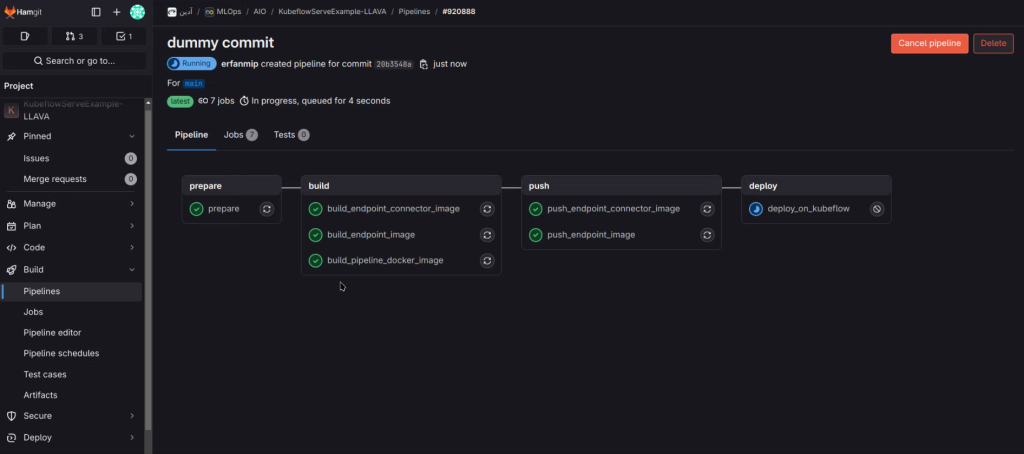1024x454 pixels.
Task: Toggle the sidebar collapse button
Action: tap(96, 12)
